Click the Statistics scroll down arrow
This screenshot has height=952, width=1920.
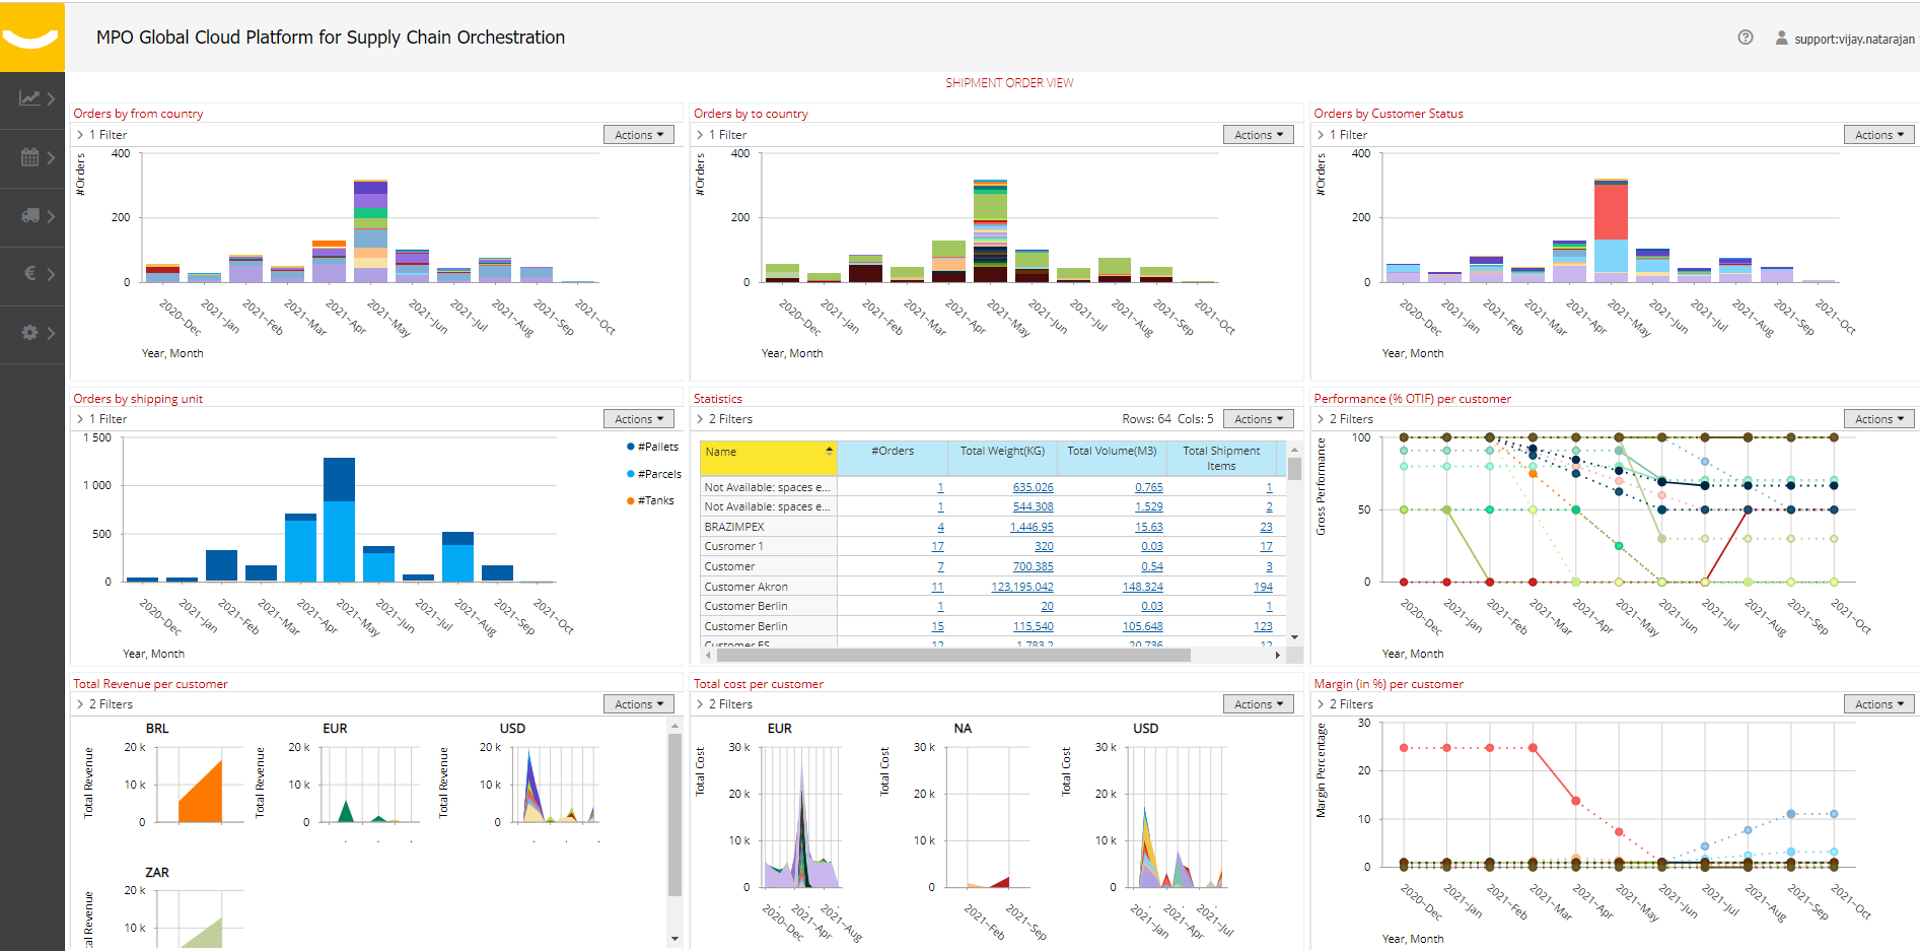pyautogui.click(x=1294, y=637)
